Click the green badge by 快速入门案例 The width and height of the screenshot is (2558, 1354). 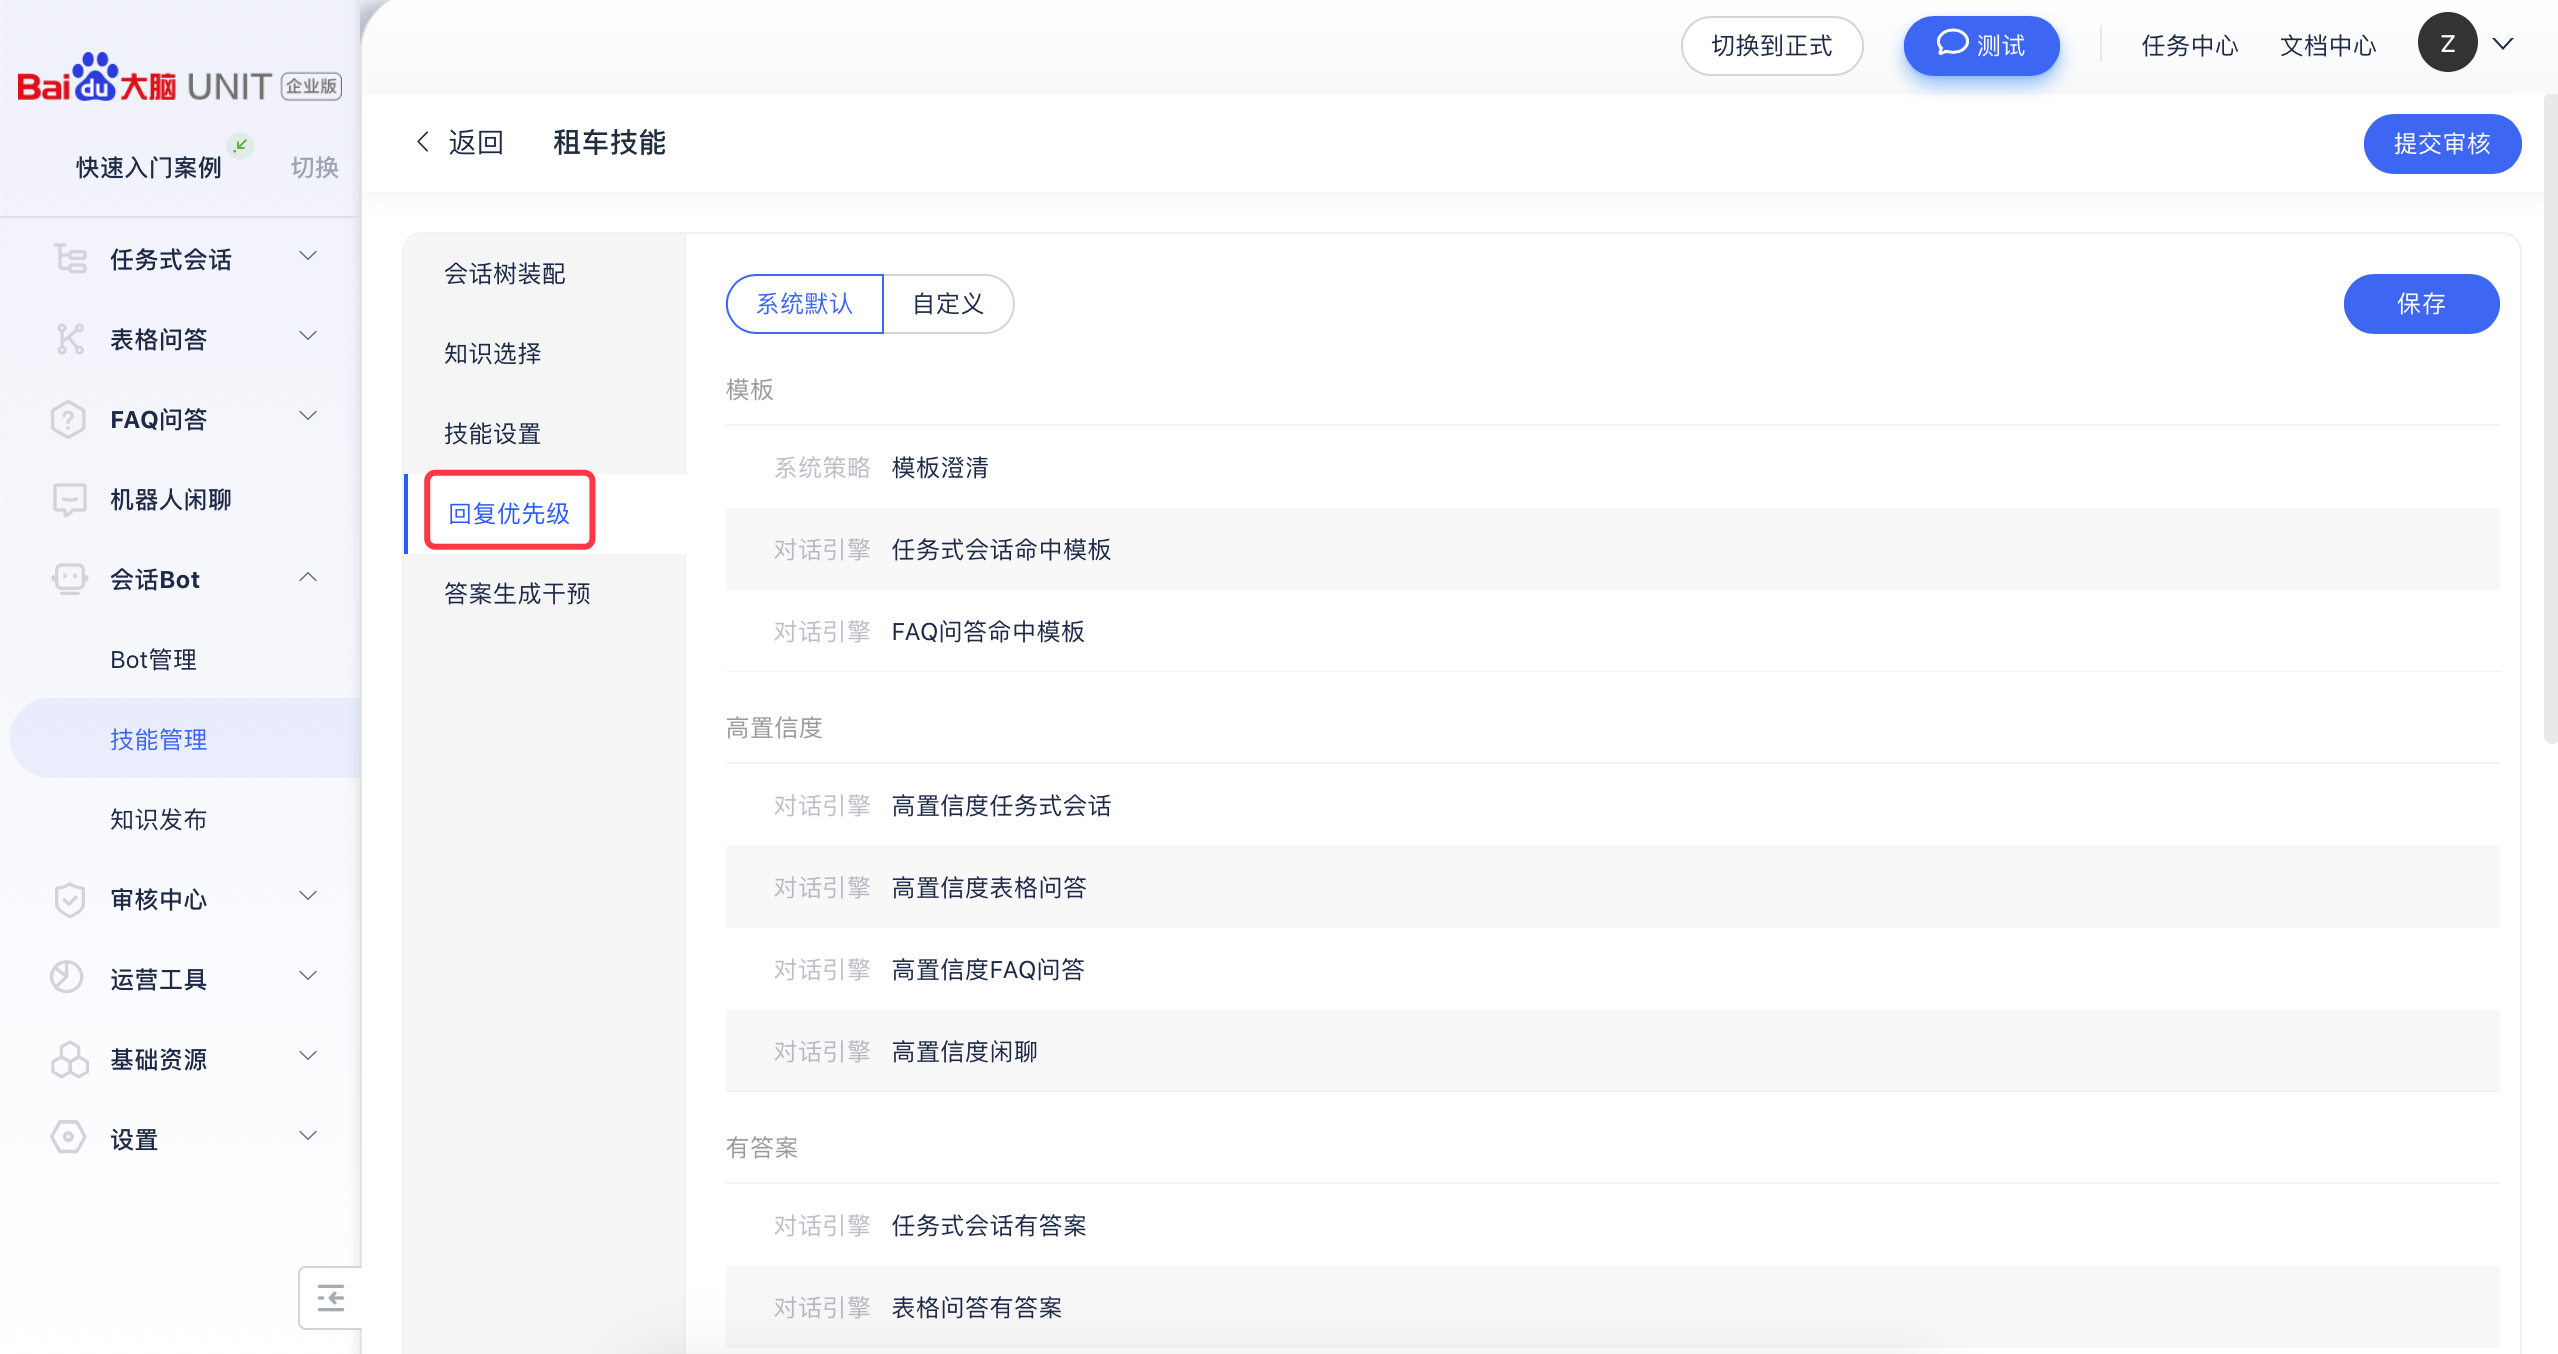(240, 146)
